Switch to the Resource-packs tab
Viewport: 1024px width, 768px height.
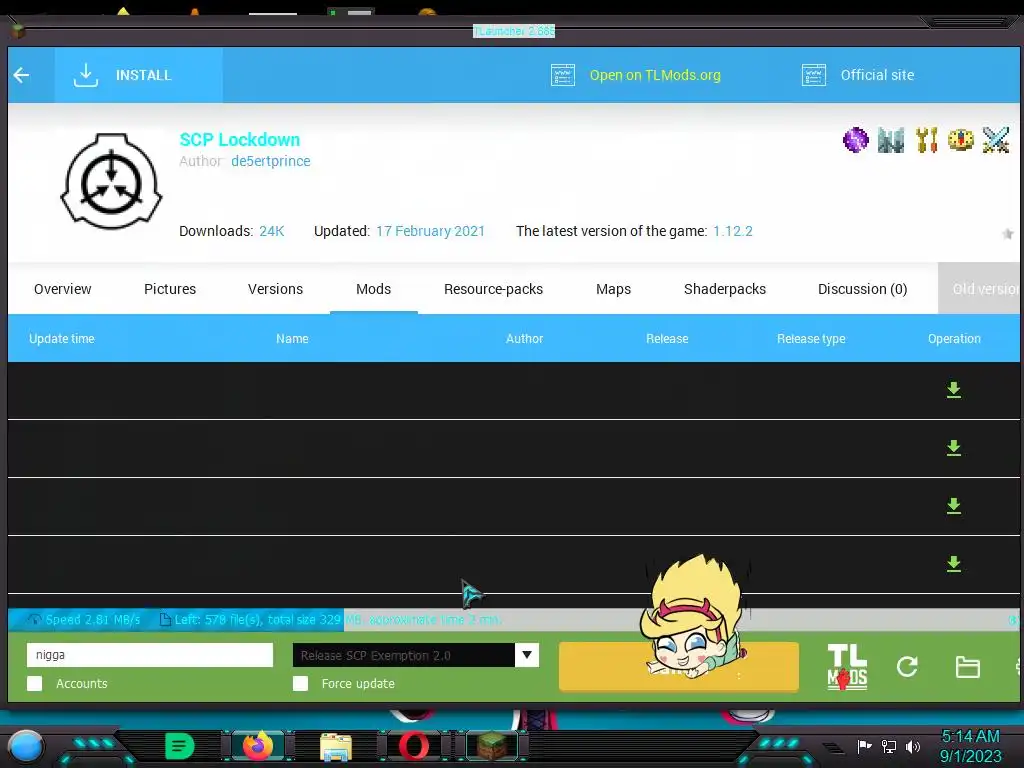(494, 289)
